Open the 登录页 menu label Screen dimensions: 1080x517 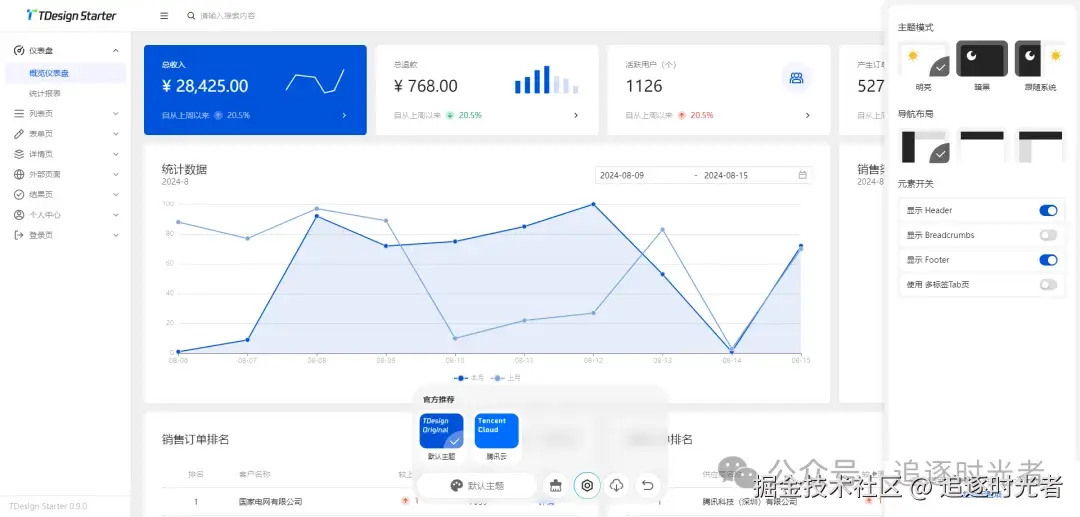[41, 235]
